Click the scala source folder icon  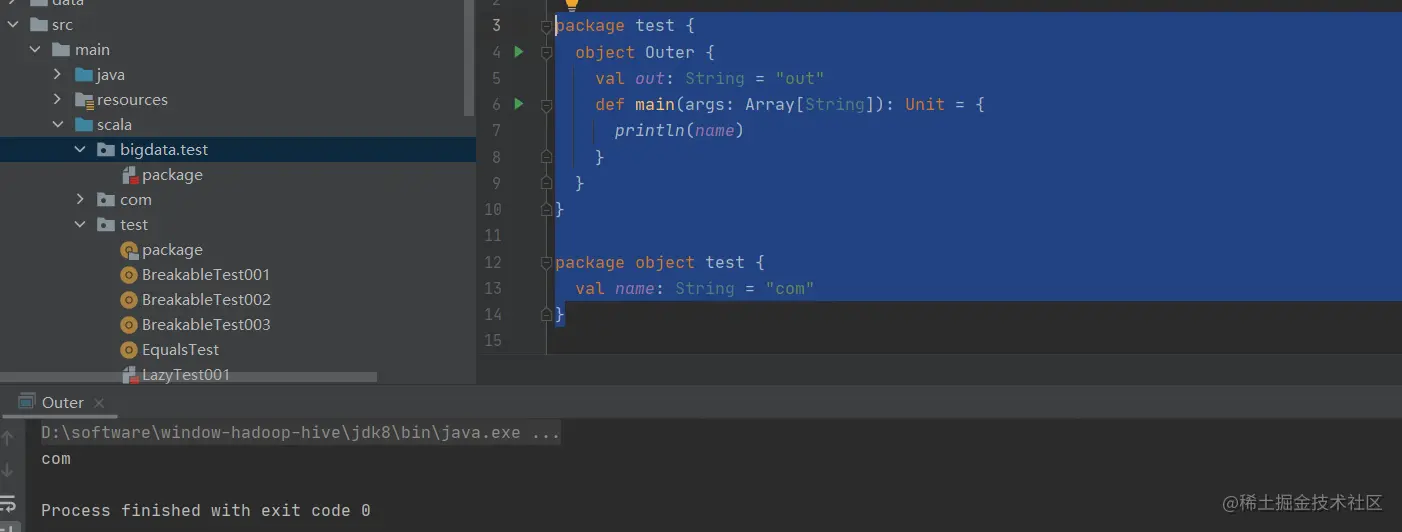[84, 125]
